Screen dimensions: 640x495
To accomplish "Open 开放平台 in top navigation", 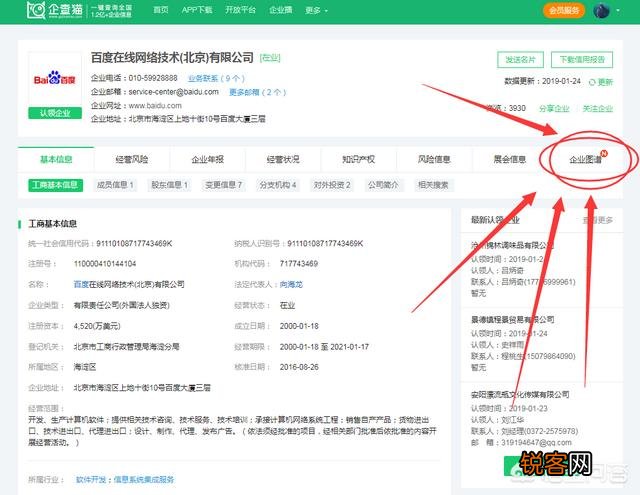I will (x=240, y=10).
